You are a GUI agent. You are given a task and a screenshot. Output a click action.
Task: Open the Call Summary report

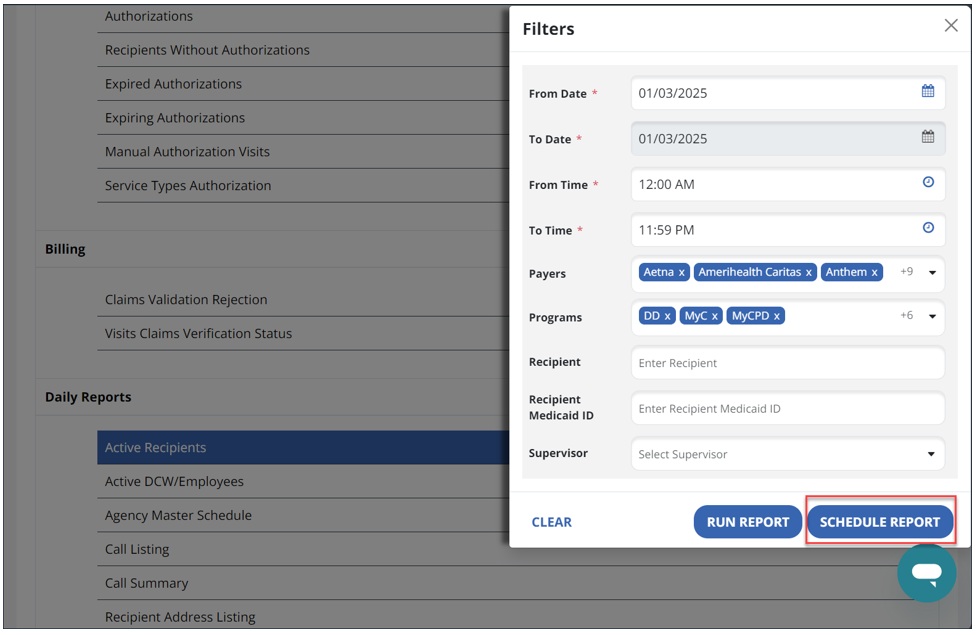coord(146,583)
